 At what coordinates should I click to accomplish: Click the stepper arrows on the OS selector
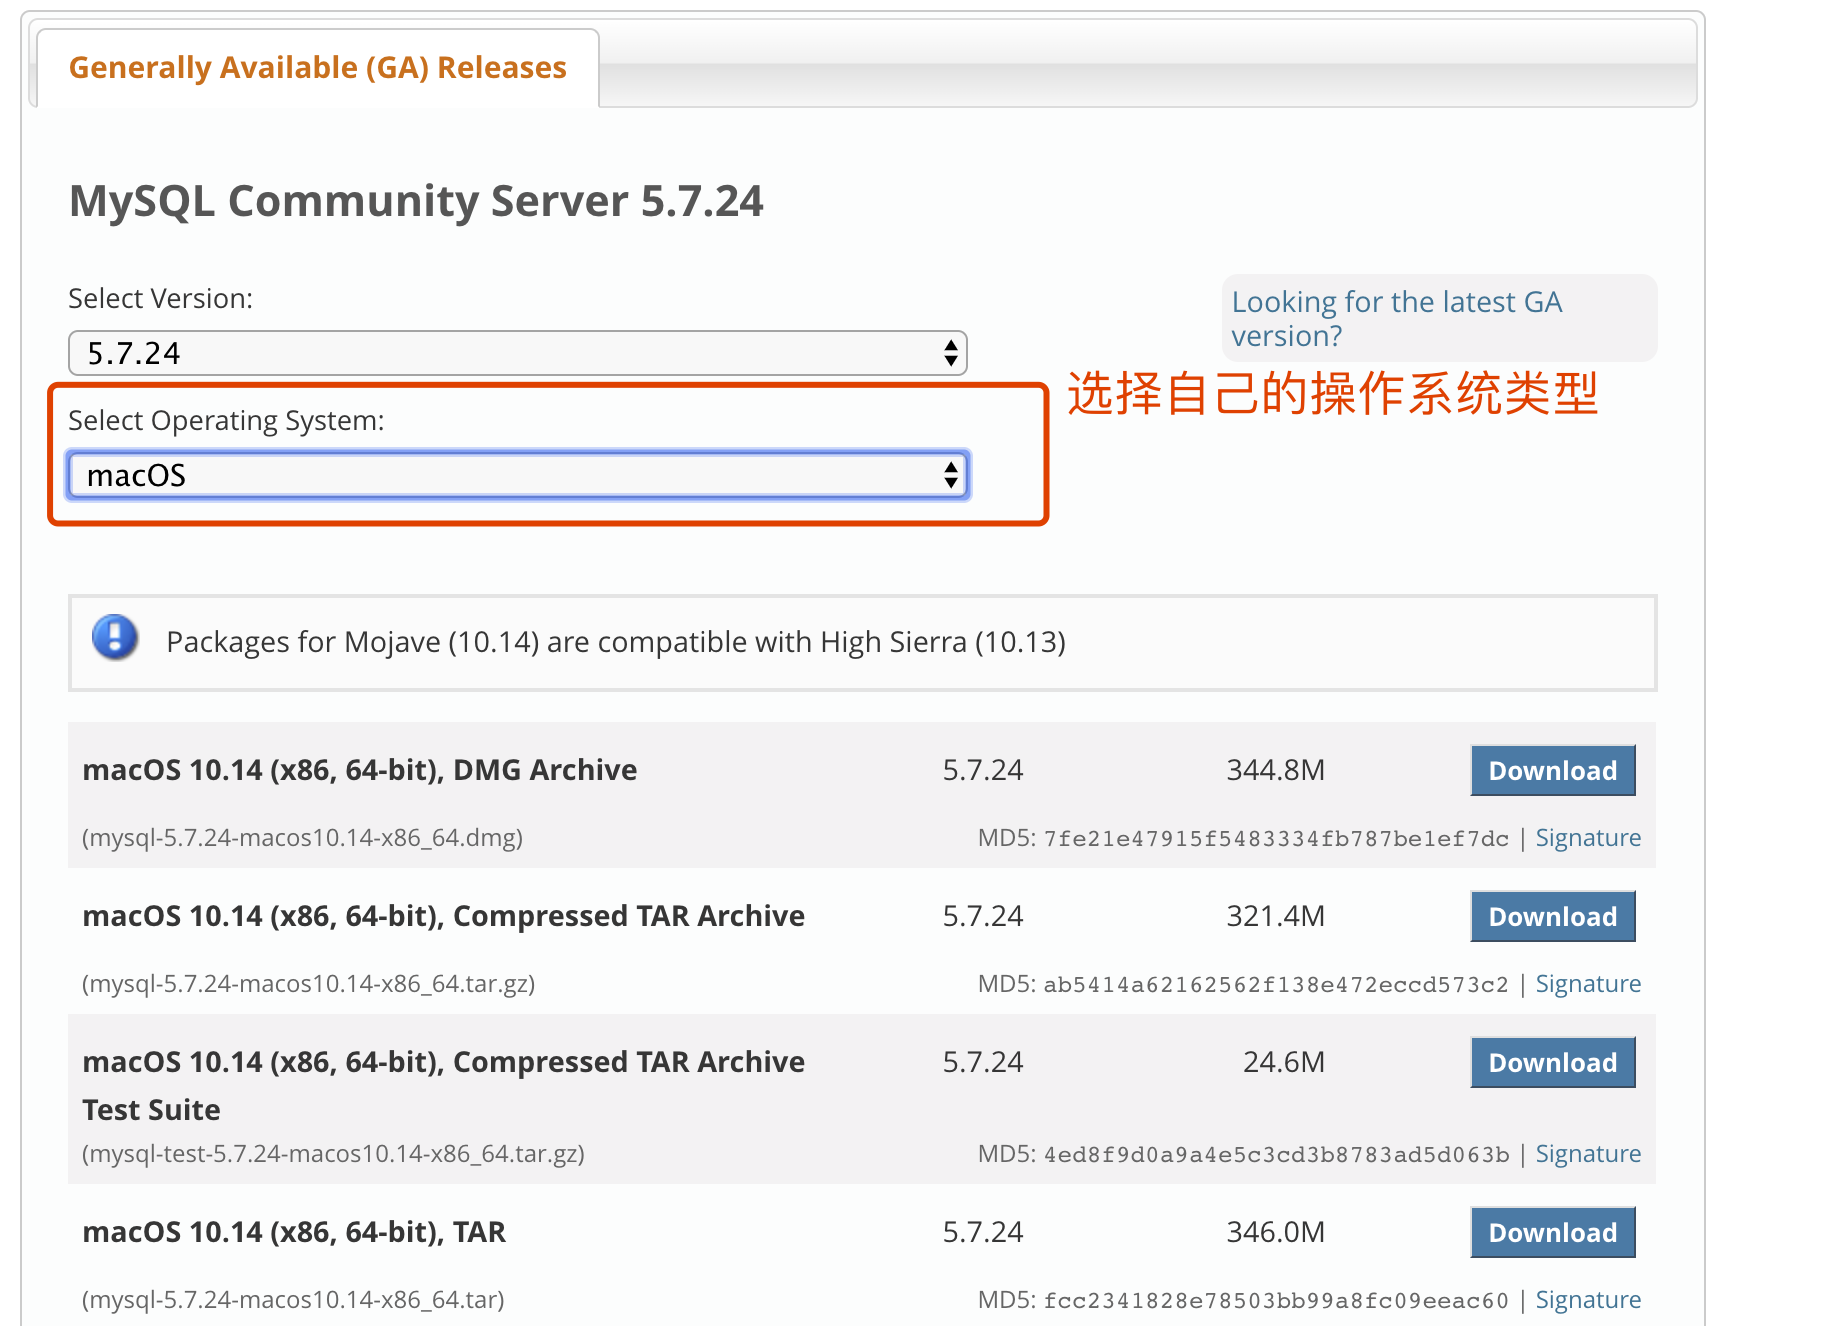[949, 475]
